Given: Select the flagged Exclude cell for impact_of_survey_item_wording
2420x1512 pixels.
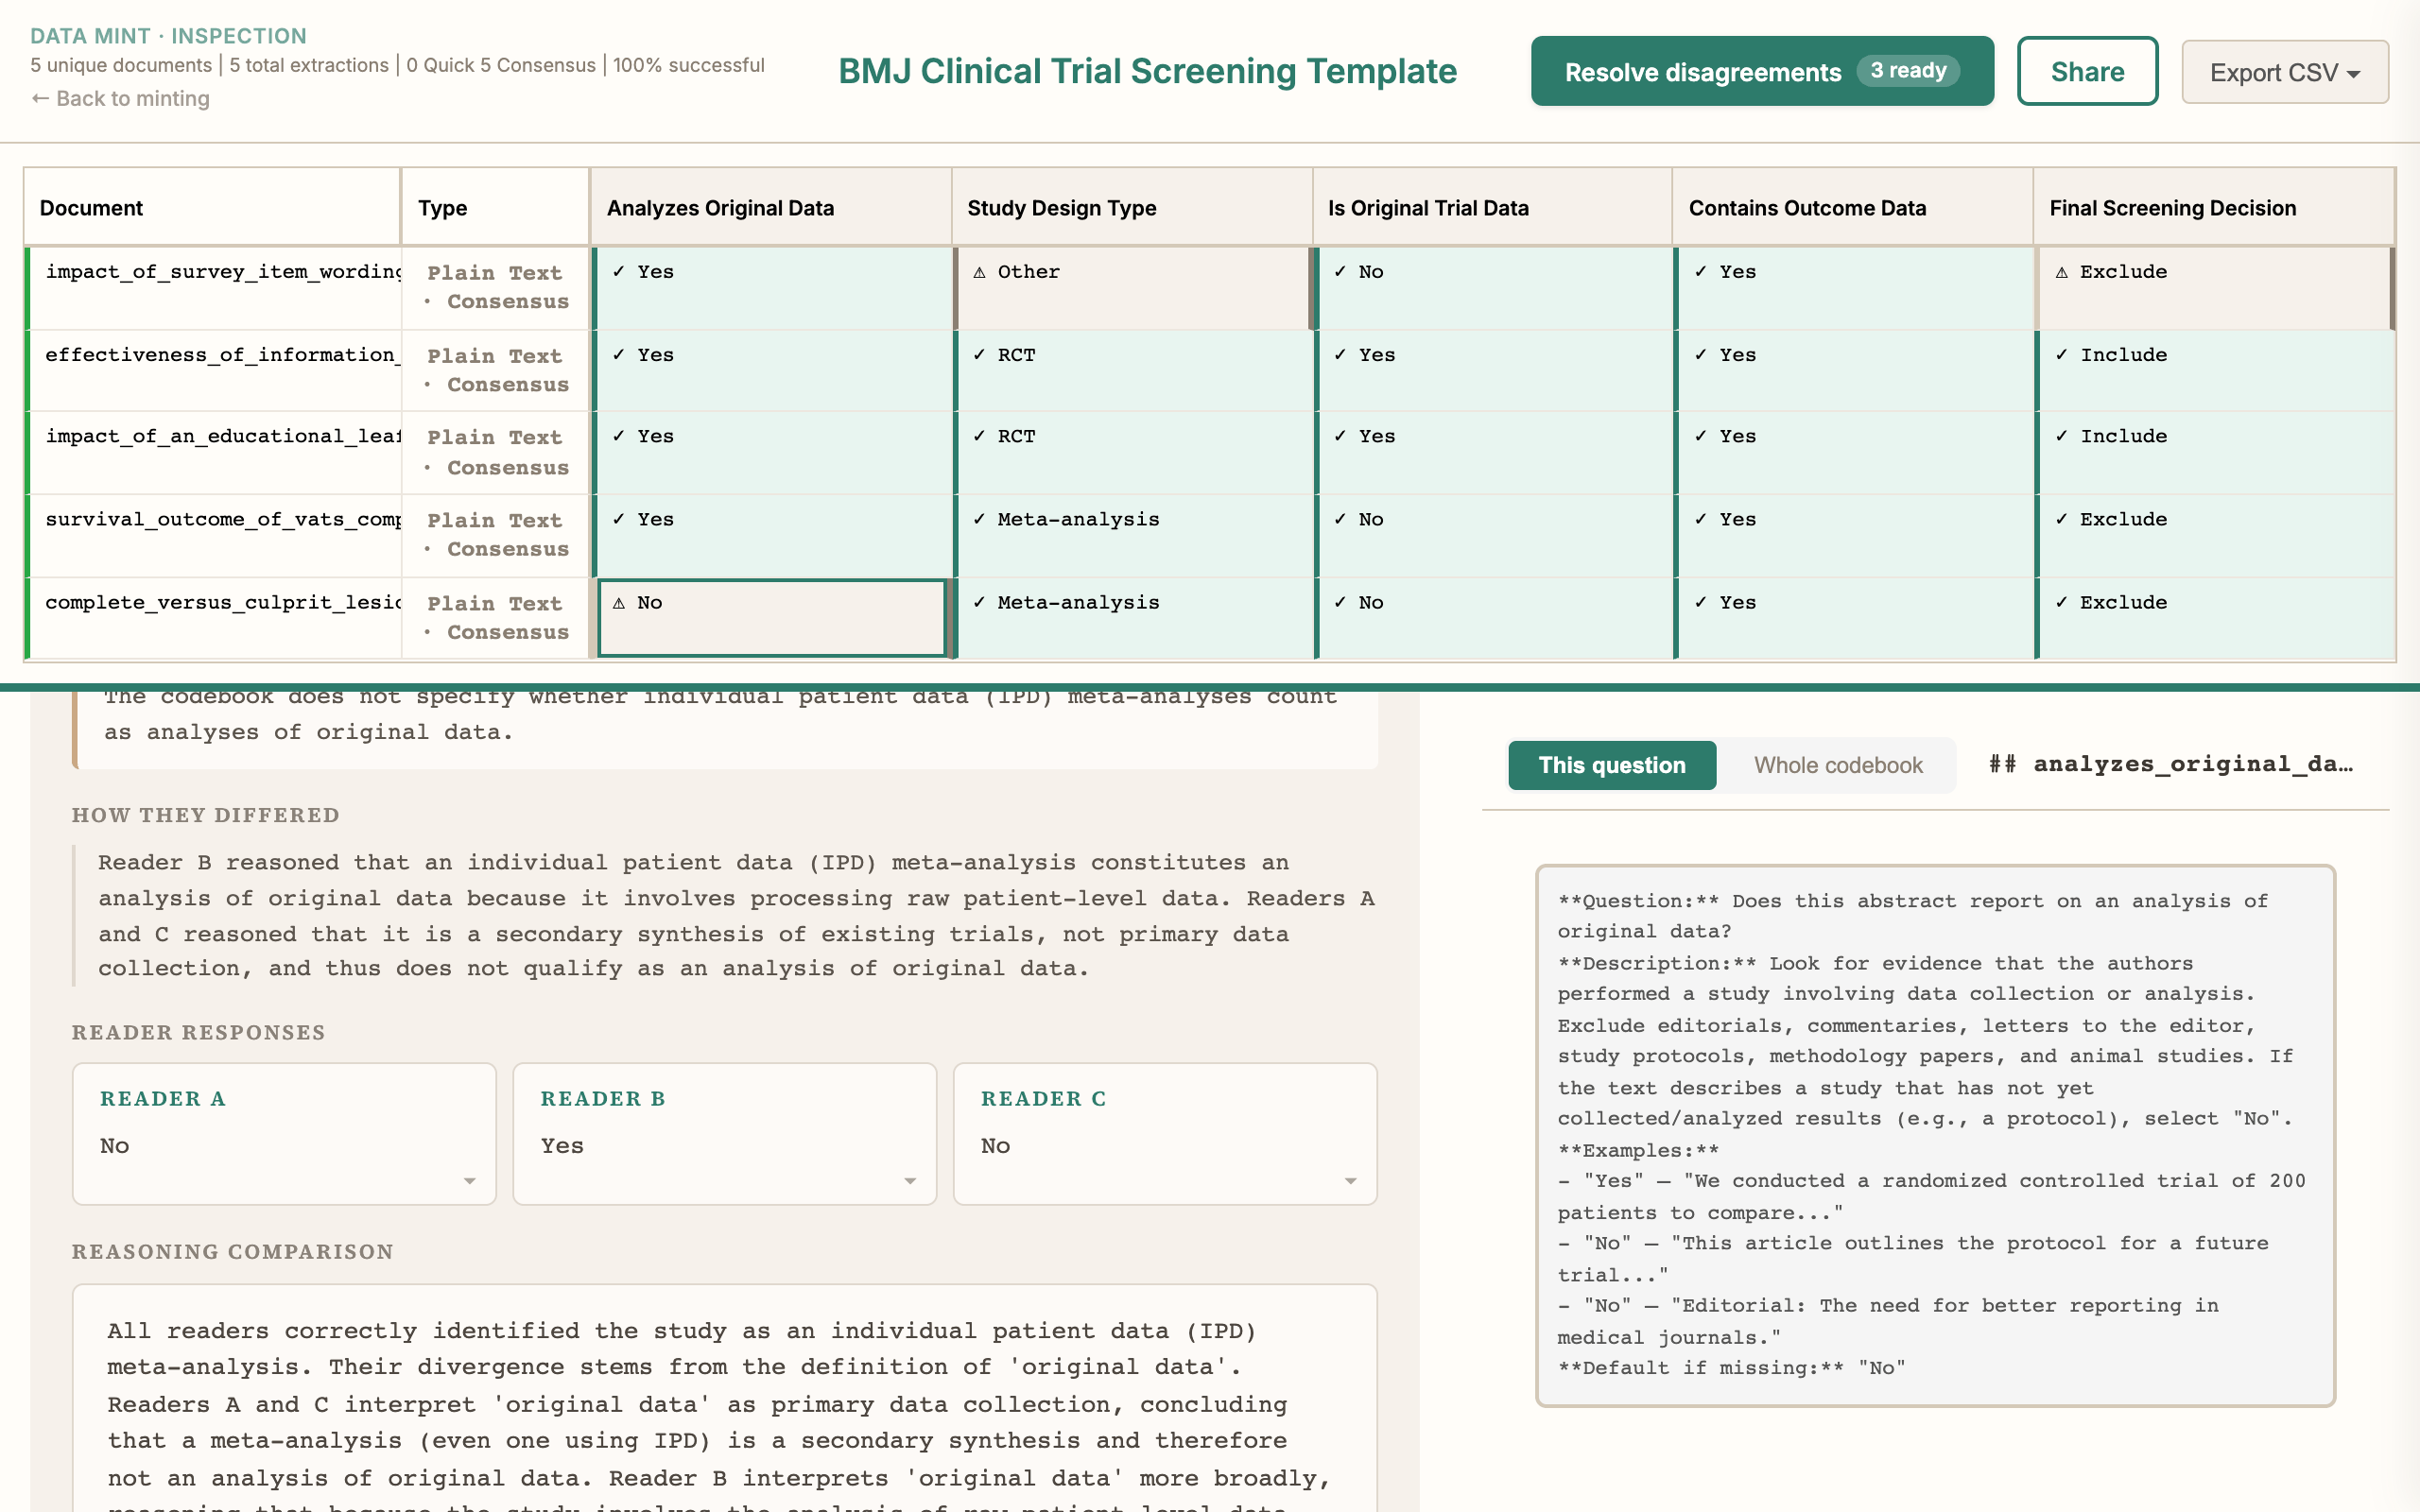Looking at the screenshot, I should pyautogui.click(x=2215, y=288).
